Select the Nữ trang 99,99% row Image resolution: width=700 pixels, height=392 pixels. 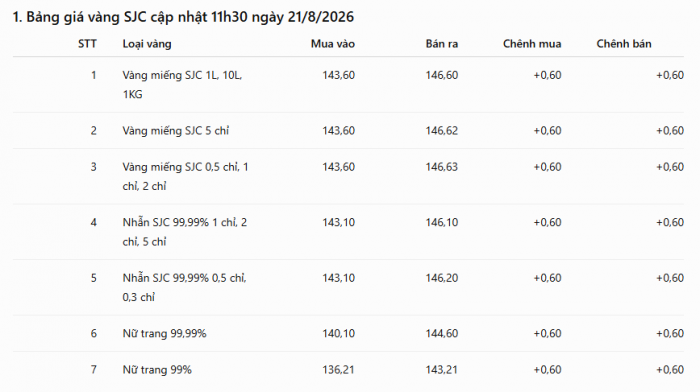[348, 334]
